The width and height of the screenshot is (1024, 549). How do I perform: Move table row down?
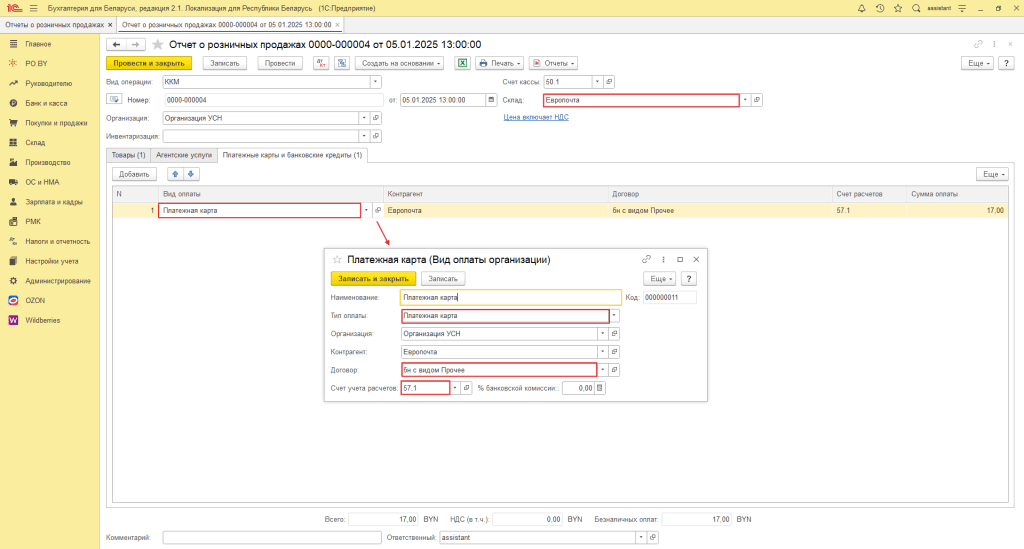click(x=191, y=174)
